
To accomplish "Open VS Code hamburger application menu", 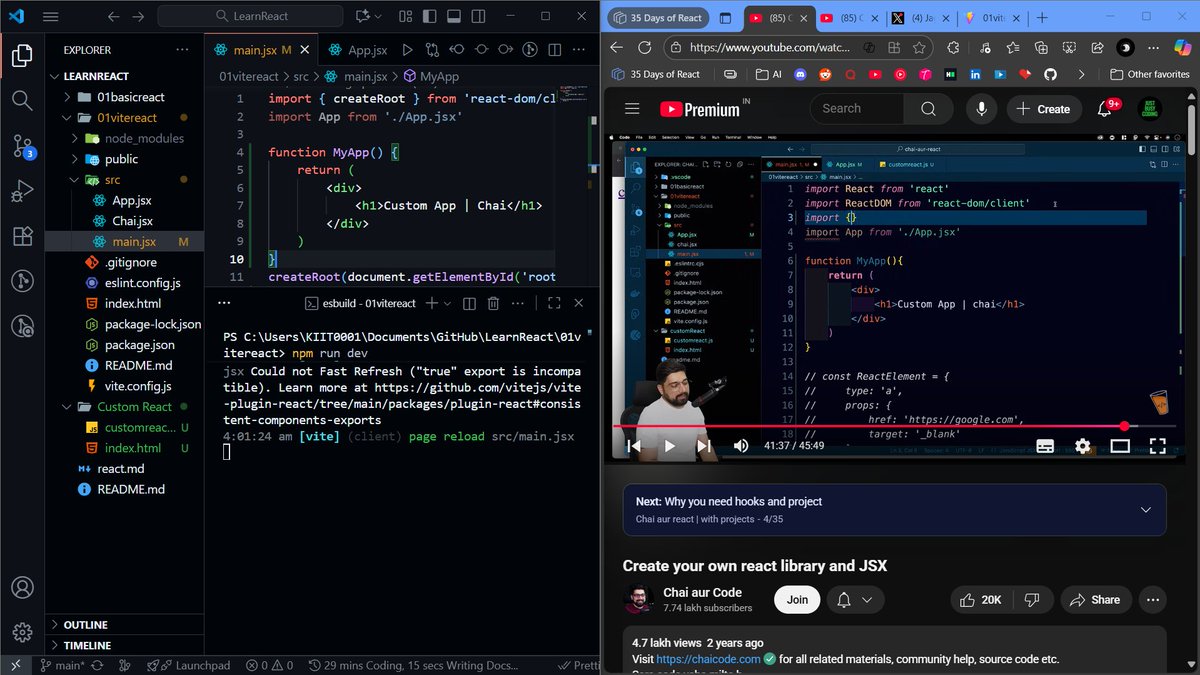I will (x=51, y=17).
